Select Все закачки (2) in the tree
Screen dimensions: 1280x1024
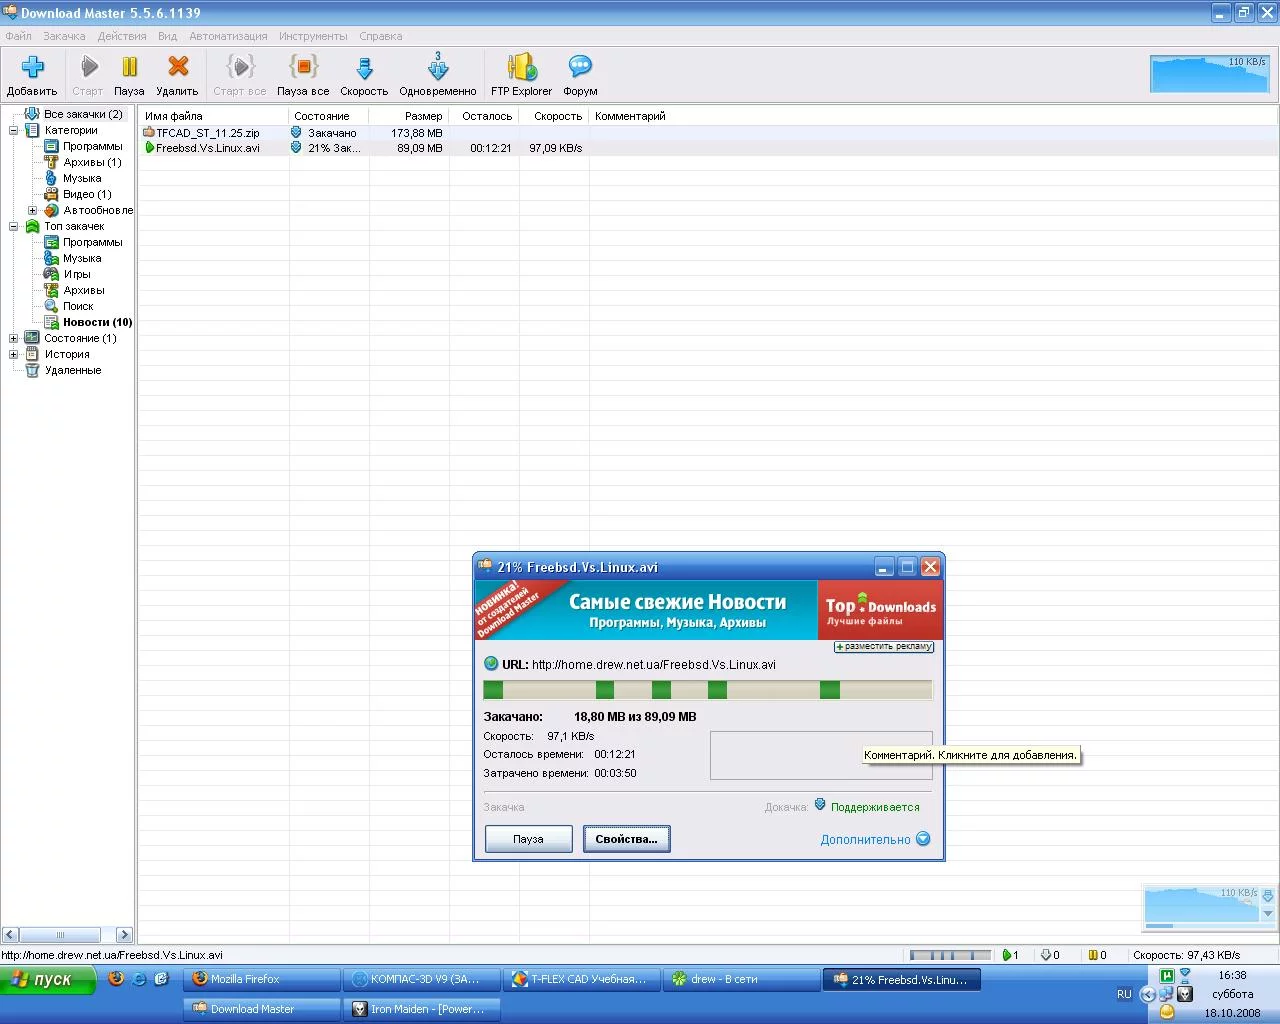coord(82,114)
